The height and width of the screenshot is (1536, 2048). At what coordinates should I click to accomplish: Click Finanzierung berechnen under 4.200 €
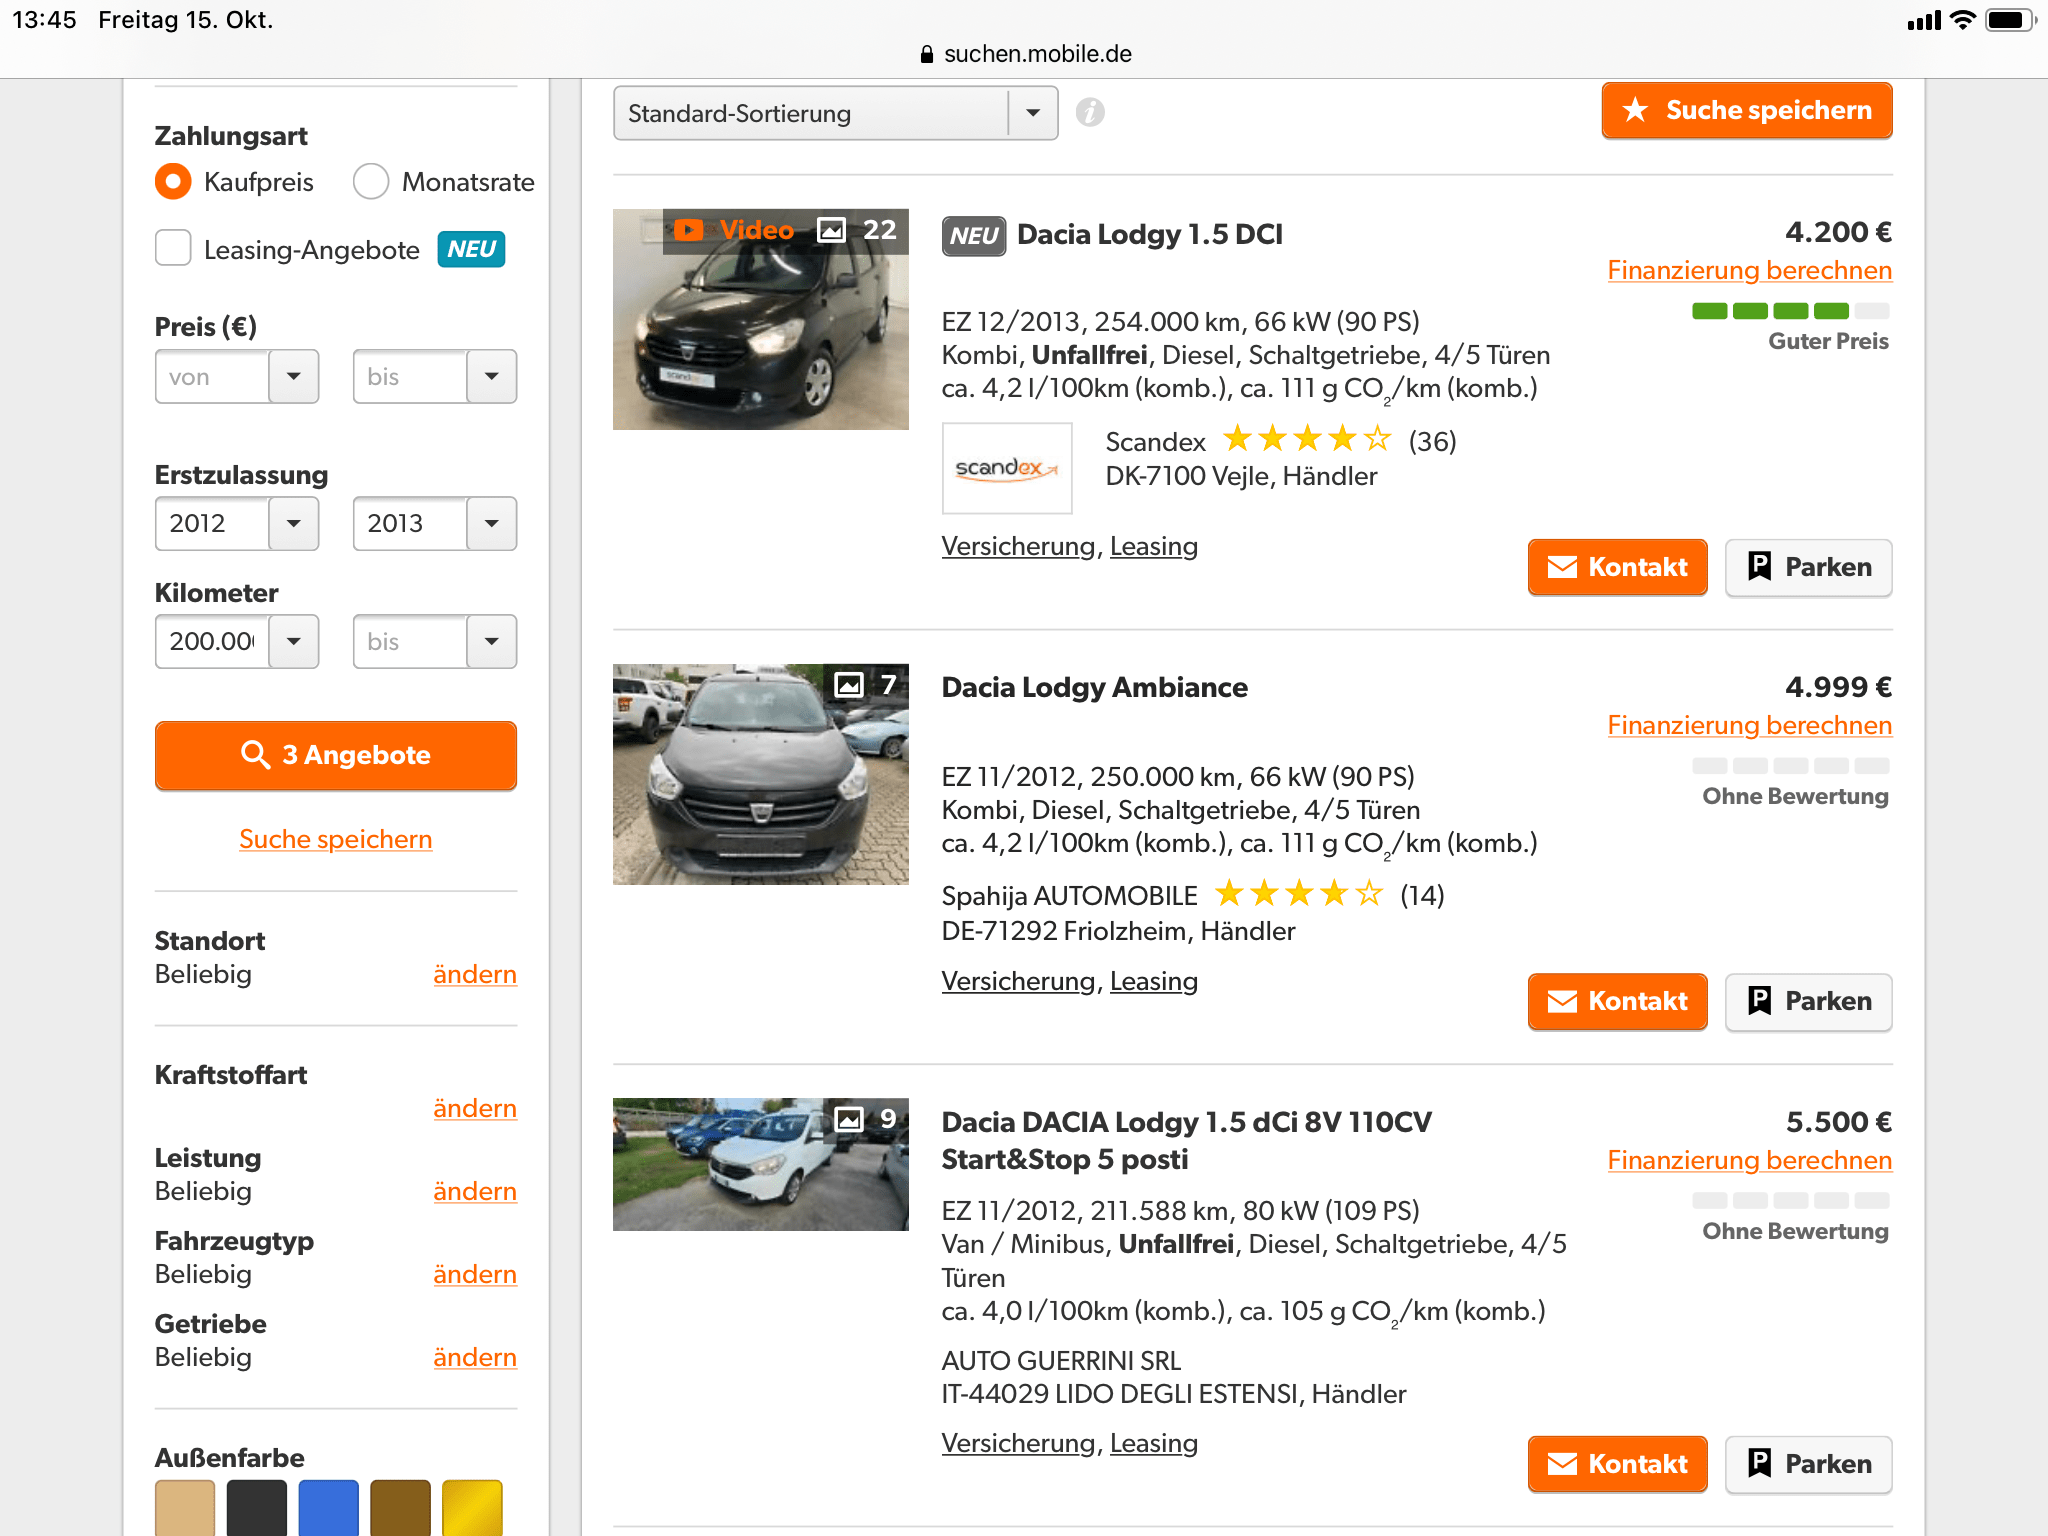[1749, 270]
